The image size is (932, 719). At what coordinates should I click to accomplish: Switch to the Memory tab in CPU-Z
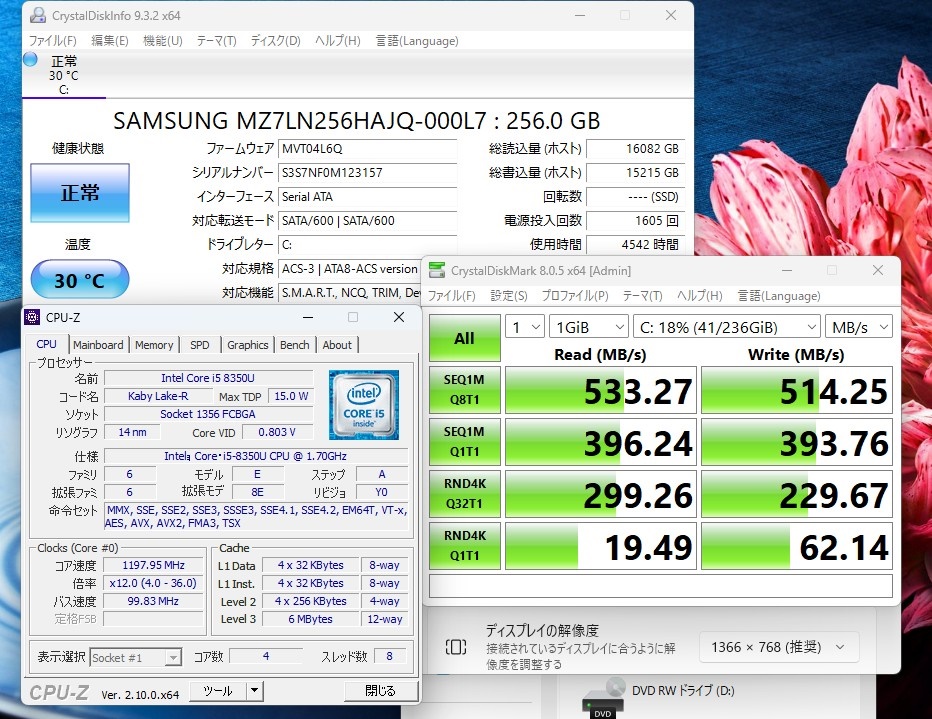click(x=154, y=345)
